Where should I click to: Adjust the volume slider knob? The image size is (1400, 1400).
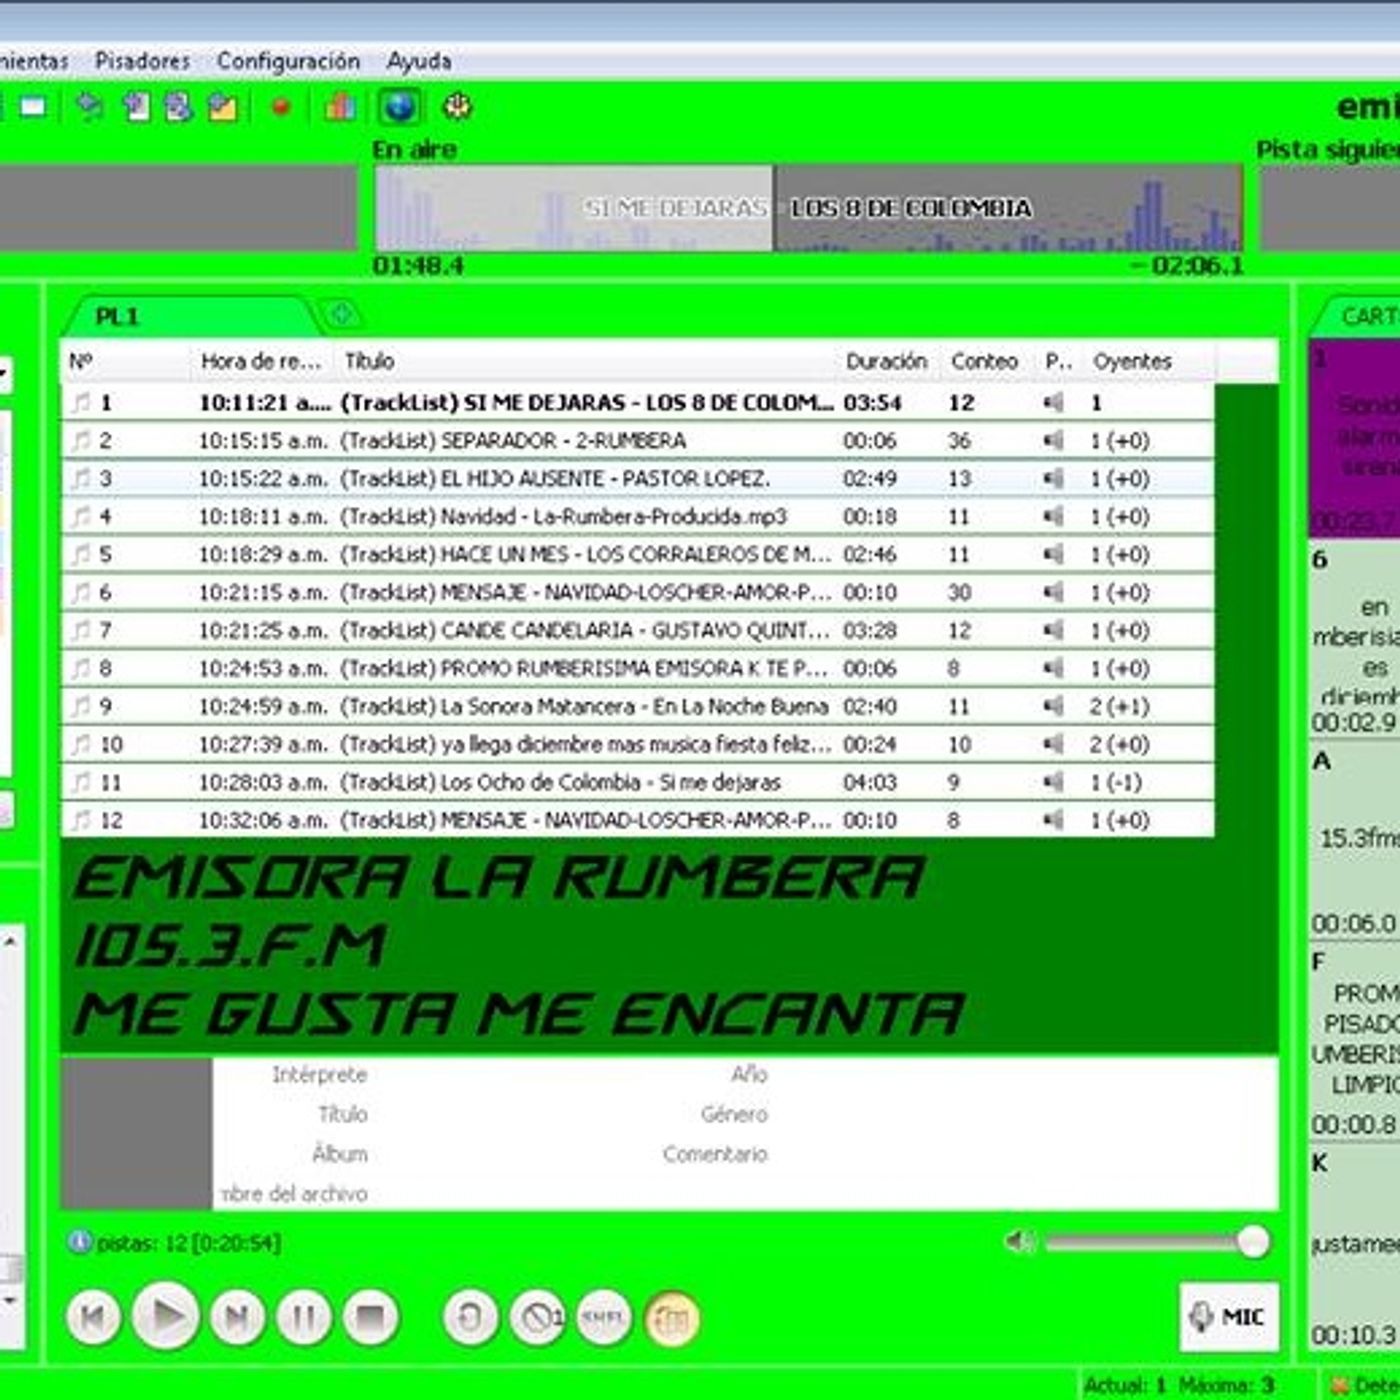pos(1253,1242)
